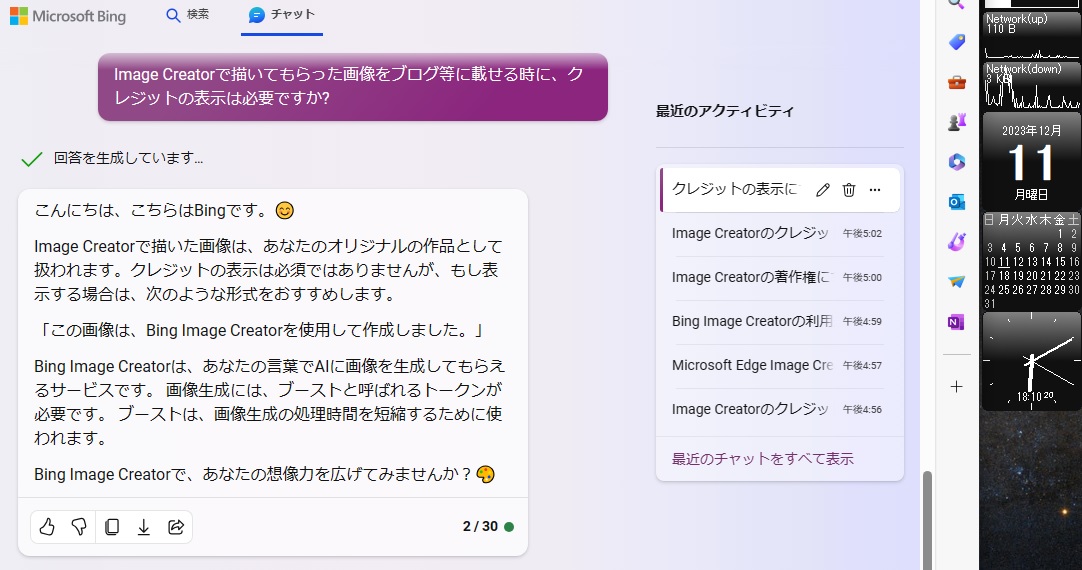Open the Image Creatorのクレジッ chat from 午後4:56
Image resolution: width=1082 pixels, height=570 pixels.
click(778, 409)
